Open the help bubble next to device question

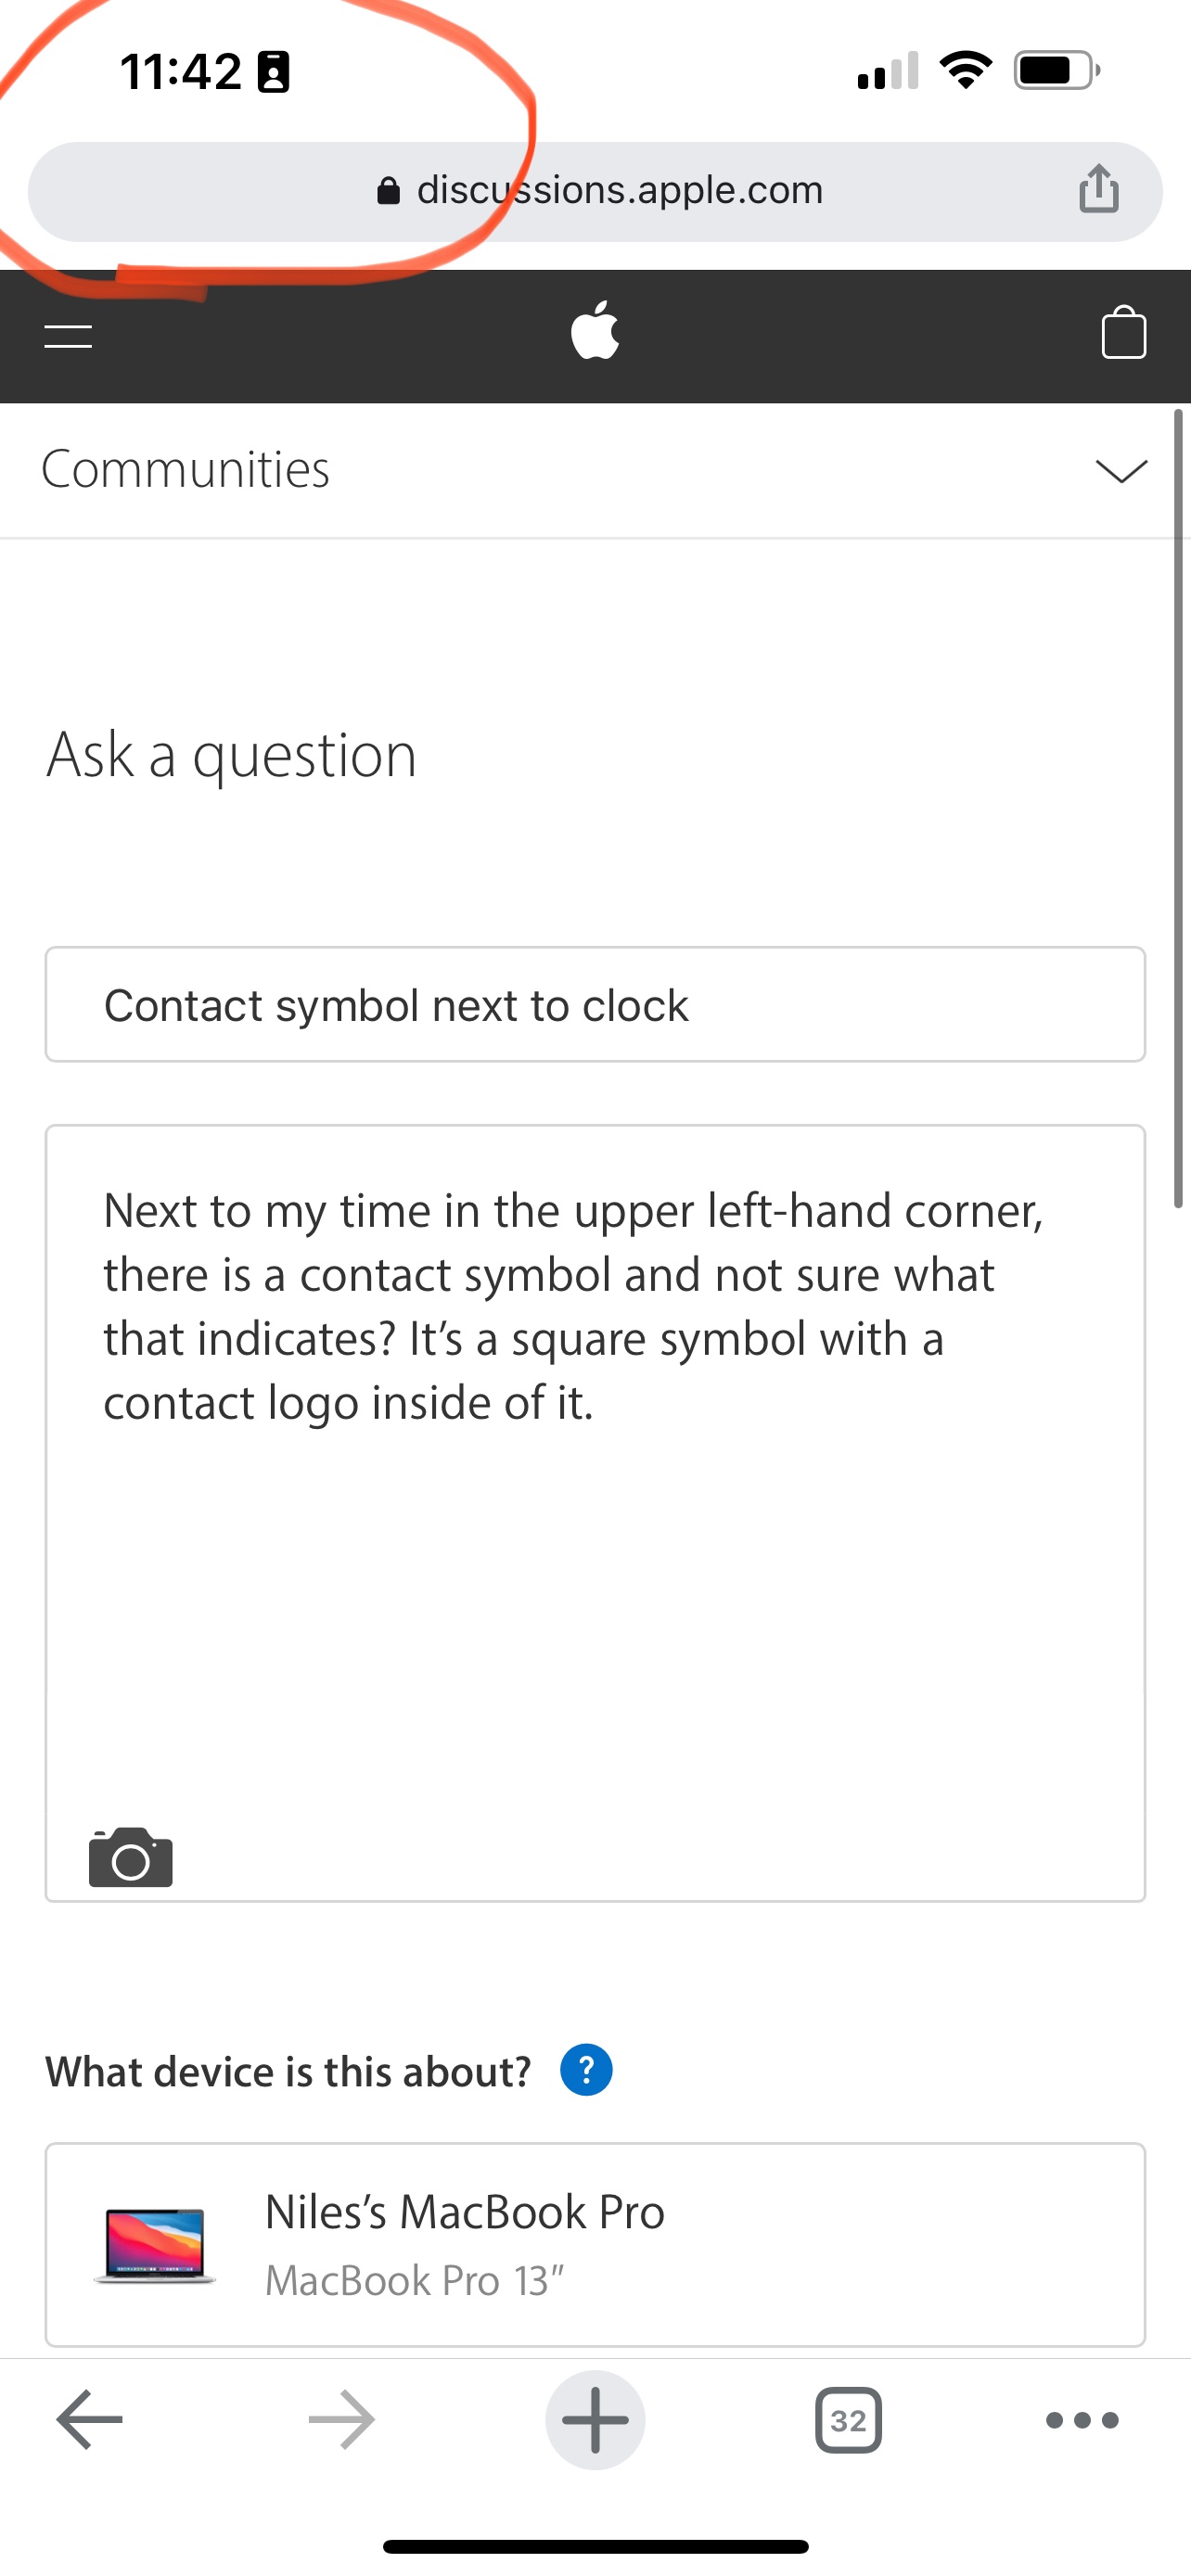coord(588,2069)
